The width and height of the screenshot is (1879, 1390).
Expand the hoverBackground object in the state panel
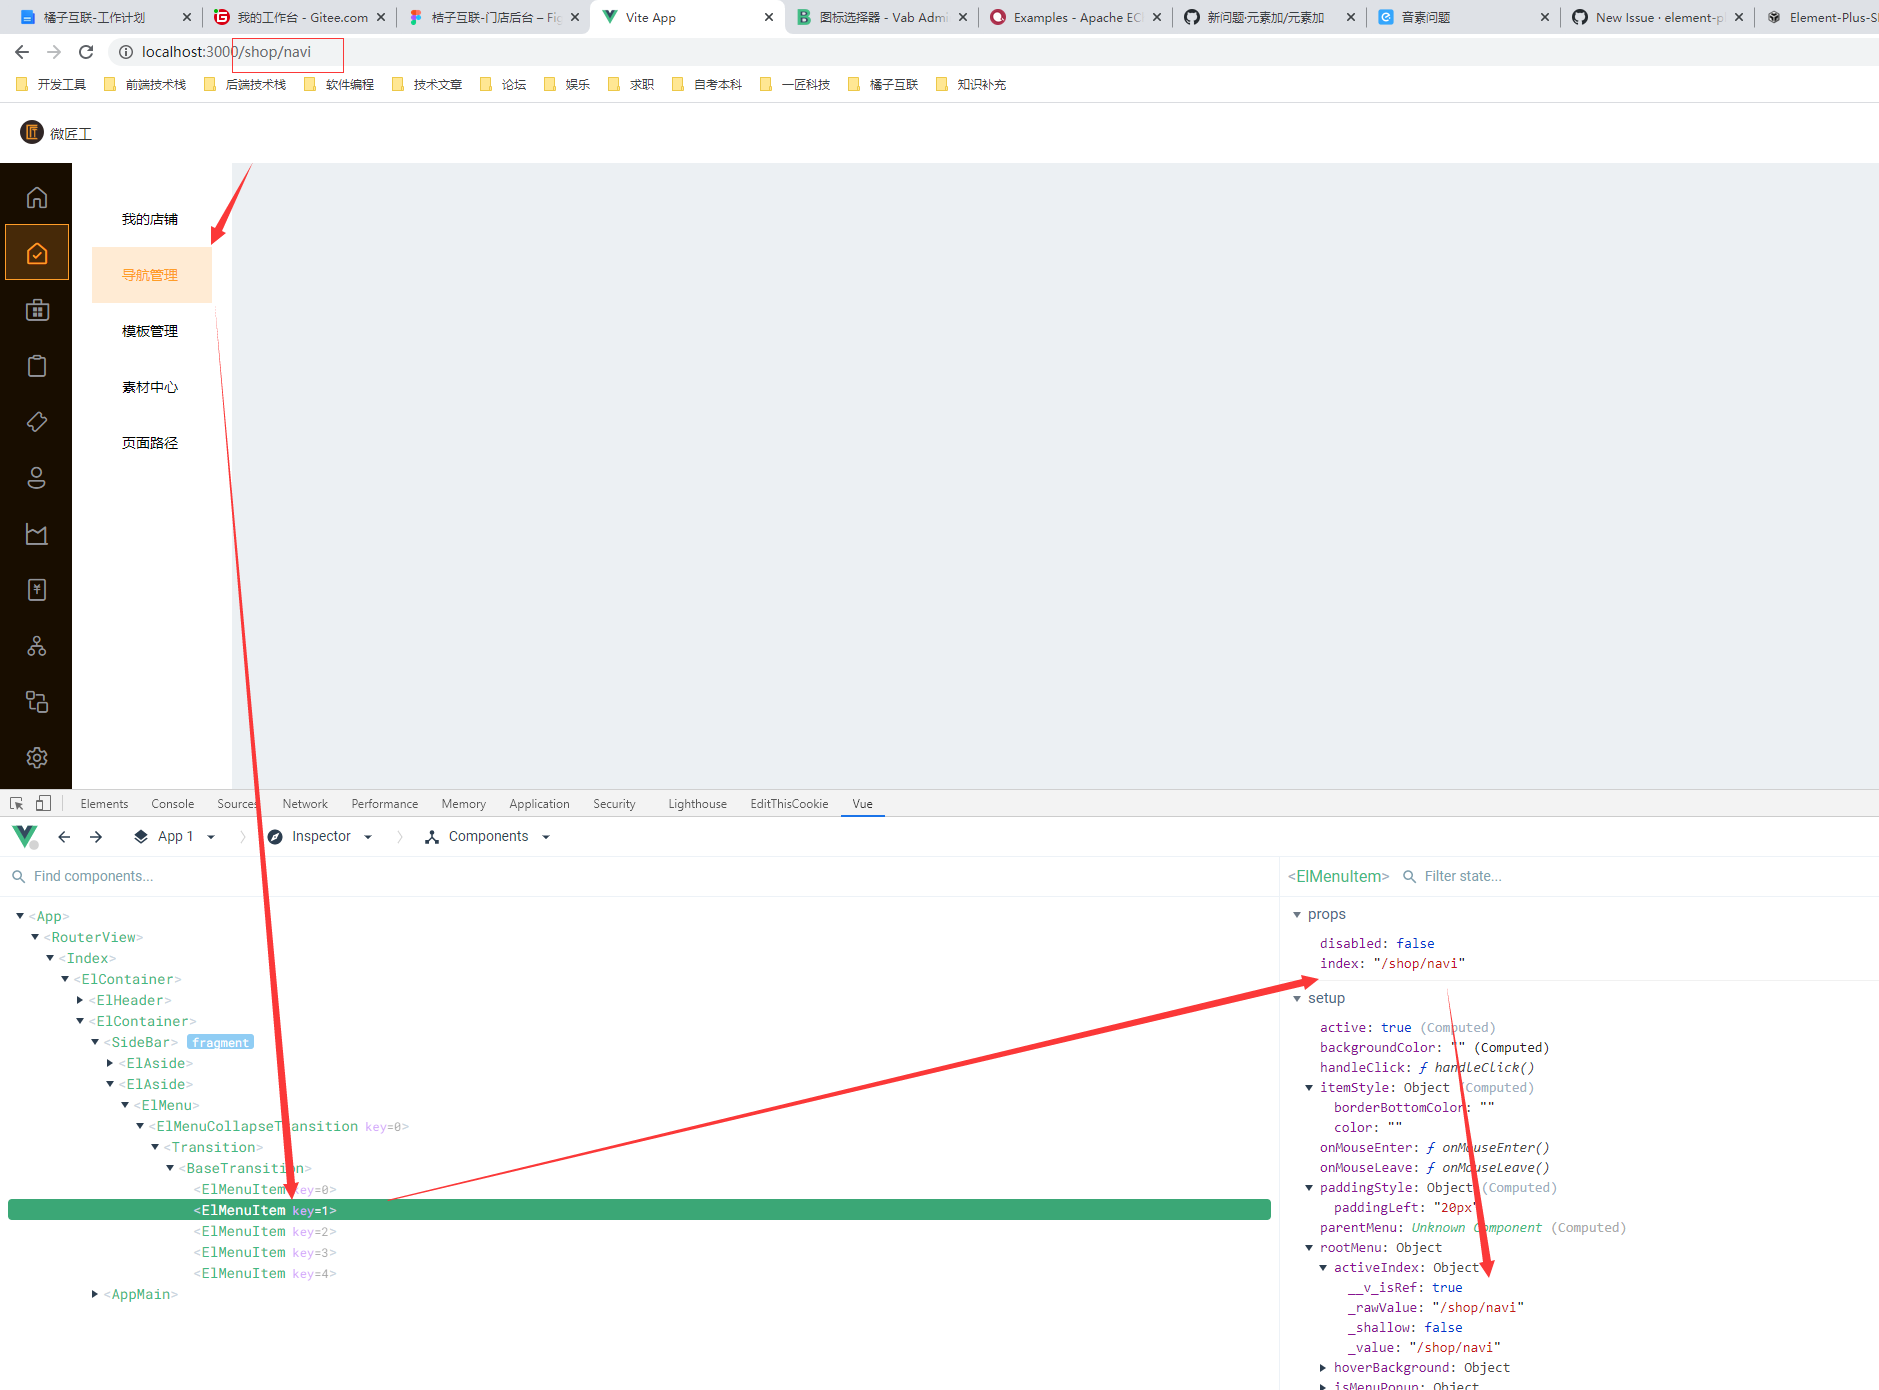point(1323,1368)
